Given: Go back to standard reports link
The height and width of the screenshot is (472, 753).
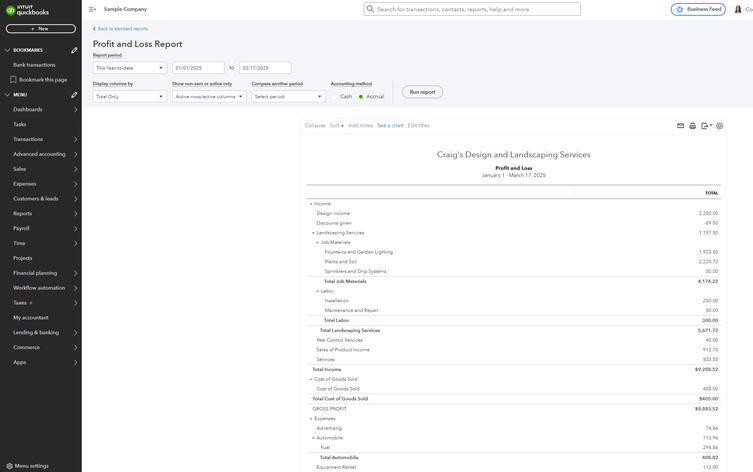Looking at the screenshot, I should [x=121, y=29].
